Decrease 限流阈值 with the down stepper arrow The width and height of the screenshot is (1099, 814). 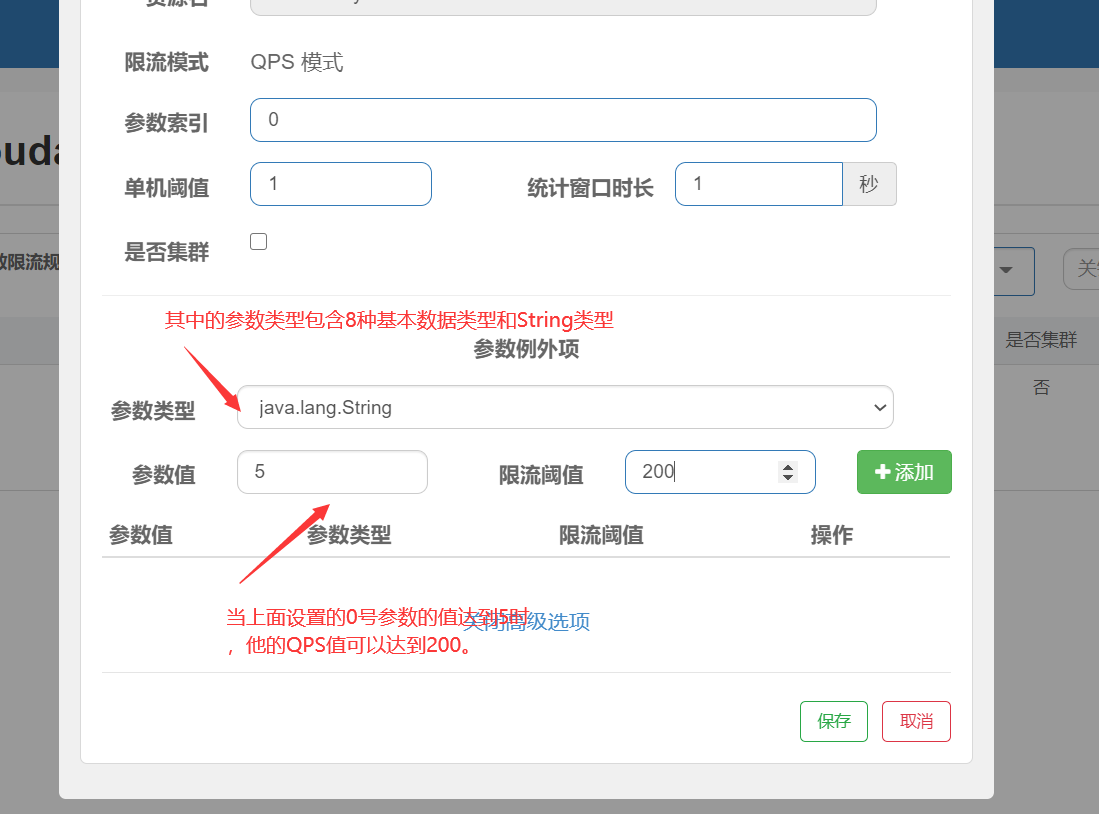(788, 477)
